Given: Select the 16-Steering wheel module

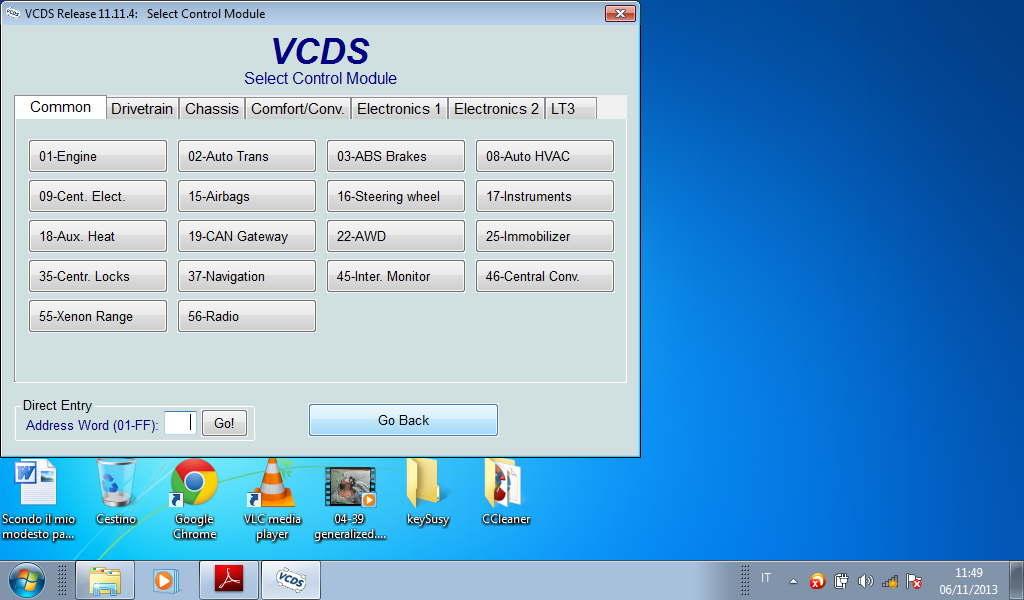Looking at the screenshot, I should point(396,196).
